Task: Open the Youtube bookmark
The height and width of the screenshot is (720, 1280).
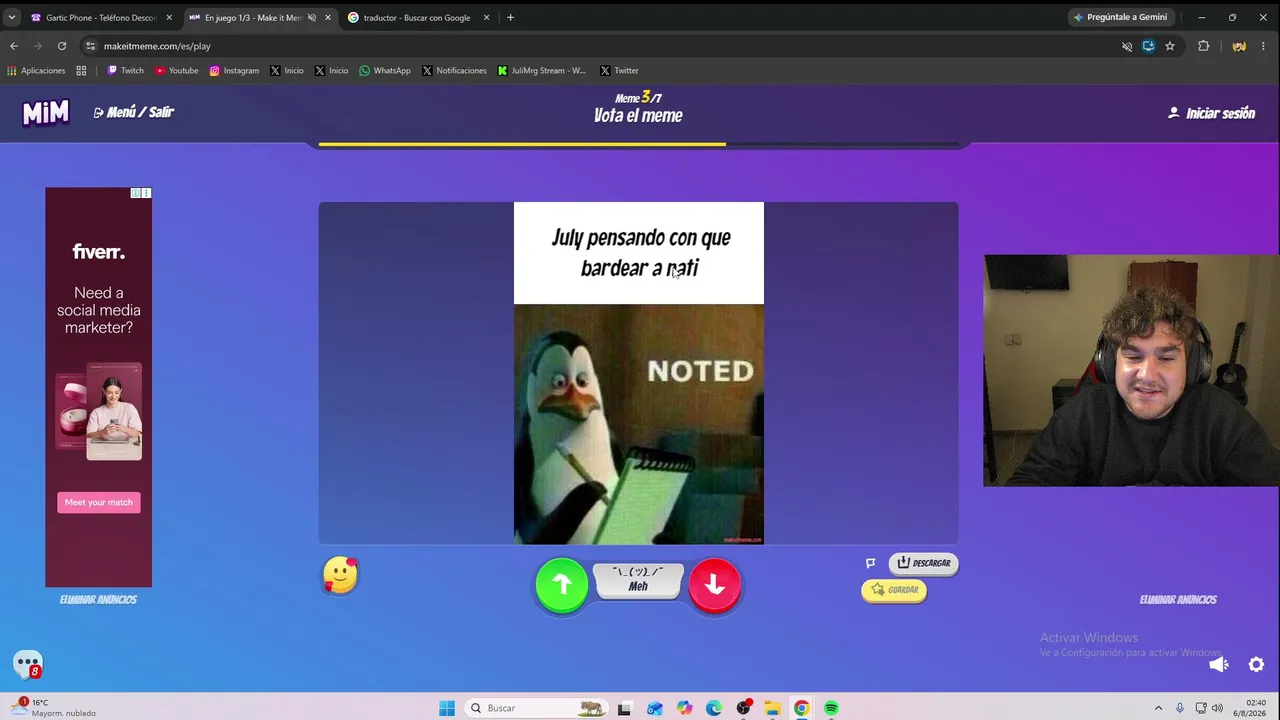Action: [x=177, y=71]
